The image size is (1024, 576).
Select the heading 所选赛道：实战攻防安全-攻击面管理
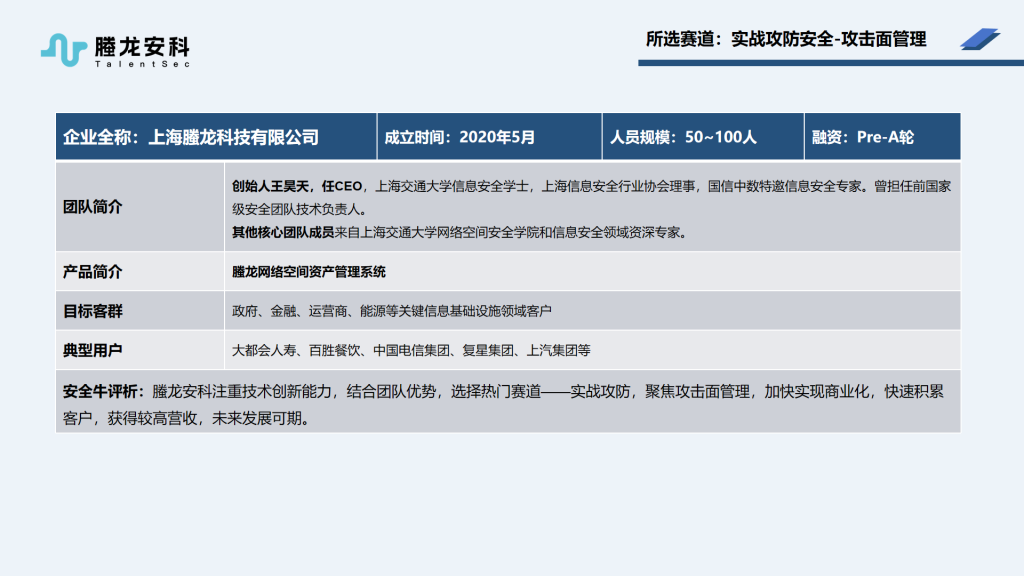tap(786, 39)
